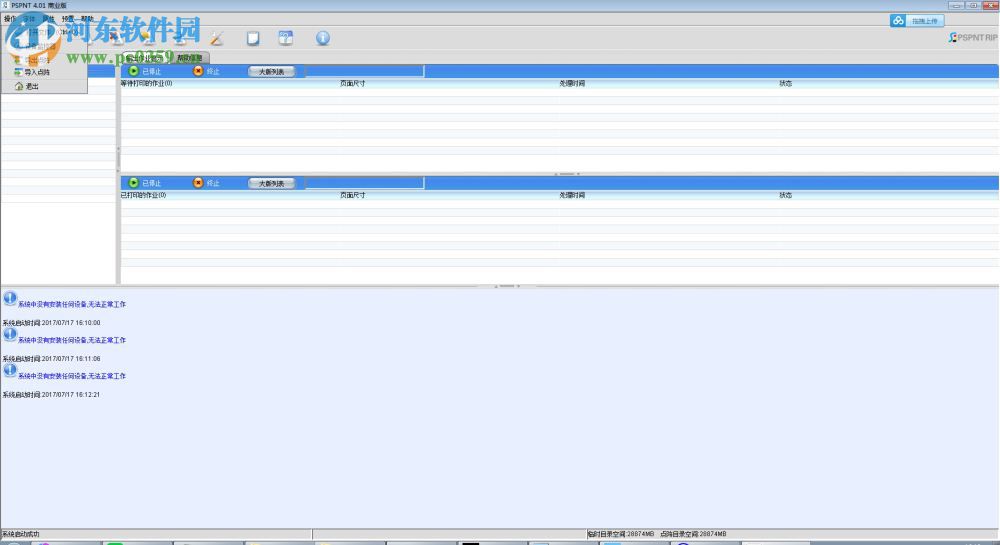Click the refresh list button in printed jobs panel
The height and width of the screenshot is (545, 1000).
tap(272, 183)
